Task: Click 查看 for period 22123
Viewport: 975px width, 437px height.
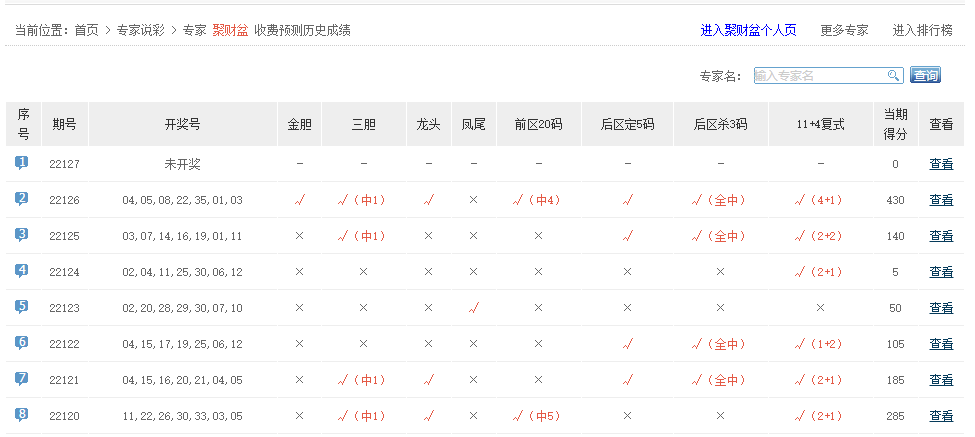Action: click(941, 308)
